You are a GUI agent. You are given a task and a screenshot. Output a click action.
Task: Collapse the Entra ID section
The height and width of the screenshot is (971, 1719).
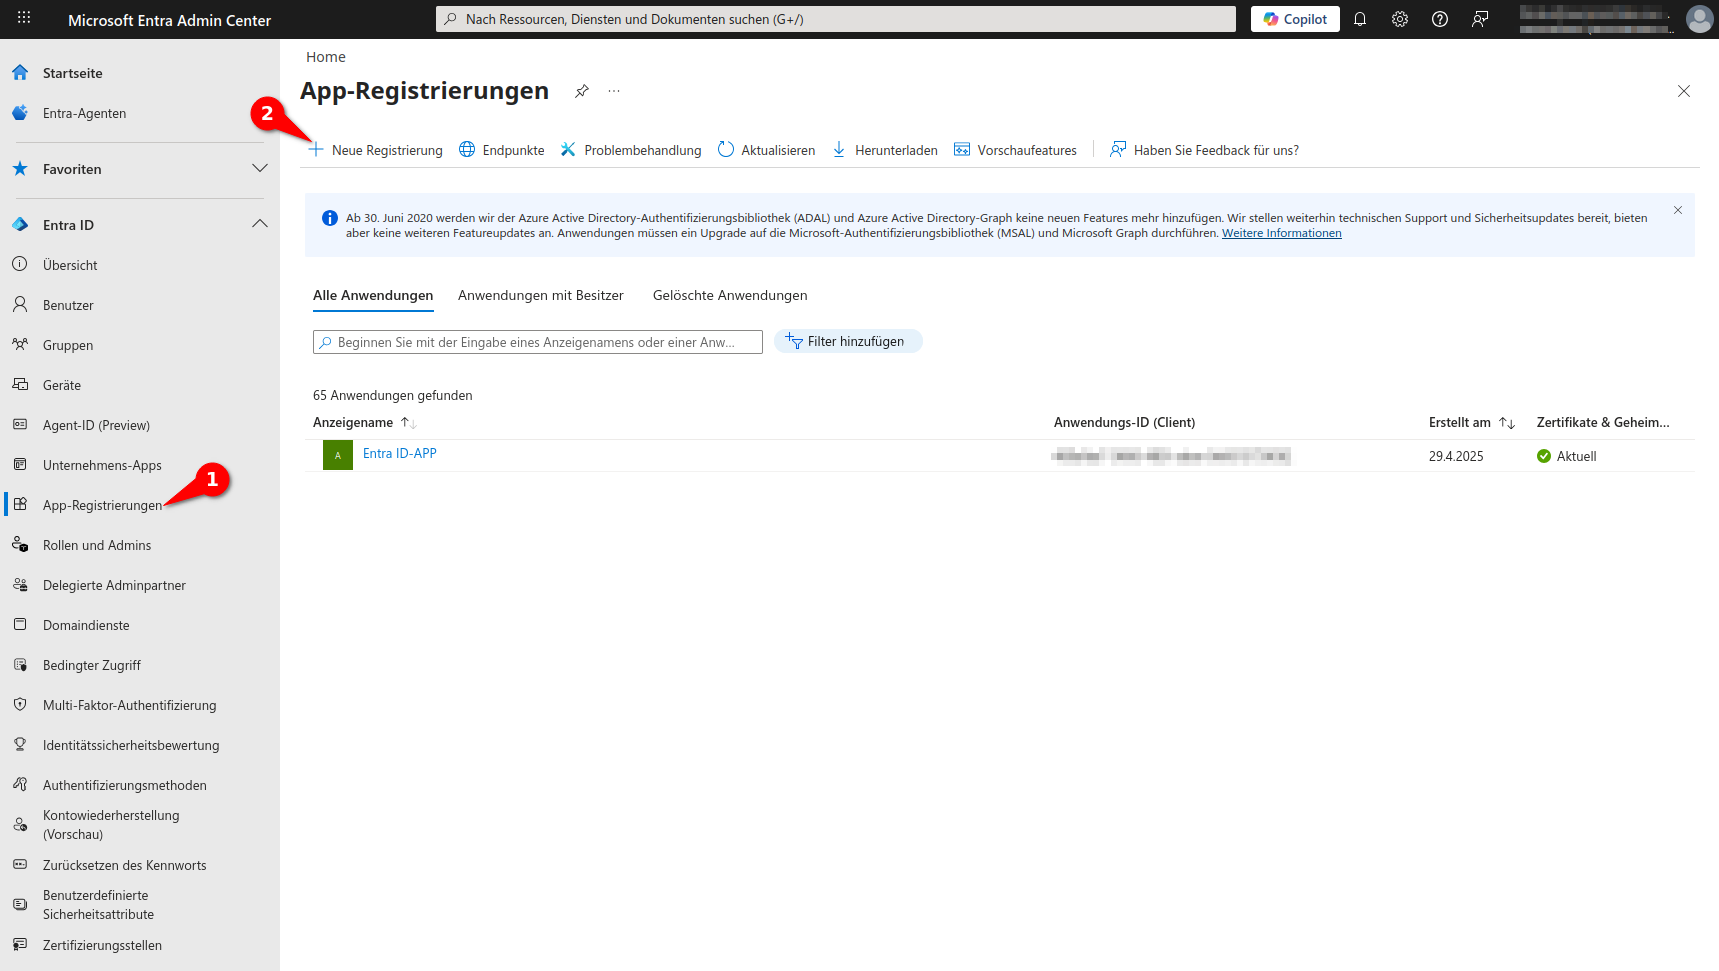pos(260,224)
